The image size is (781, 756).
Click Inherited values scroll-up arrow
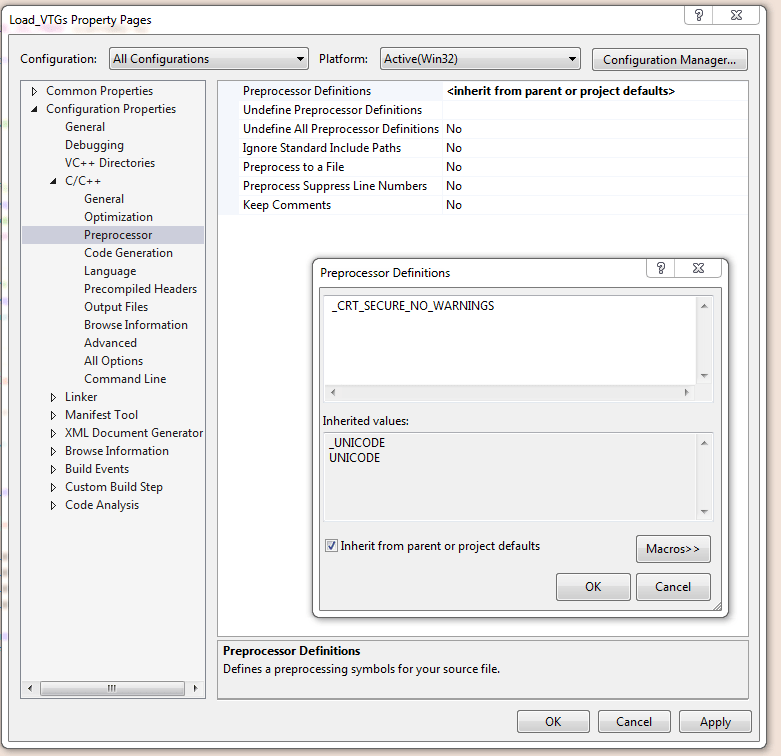704,443
